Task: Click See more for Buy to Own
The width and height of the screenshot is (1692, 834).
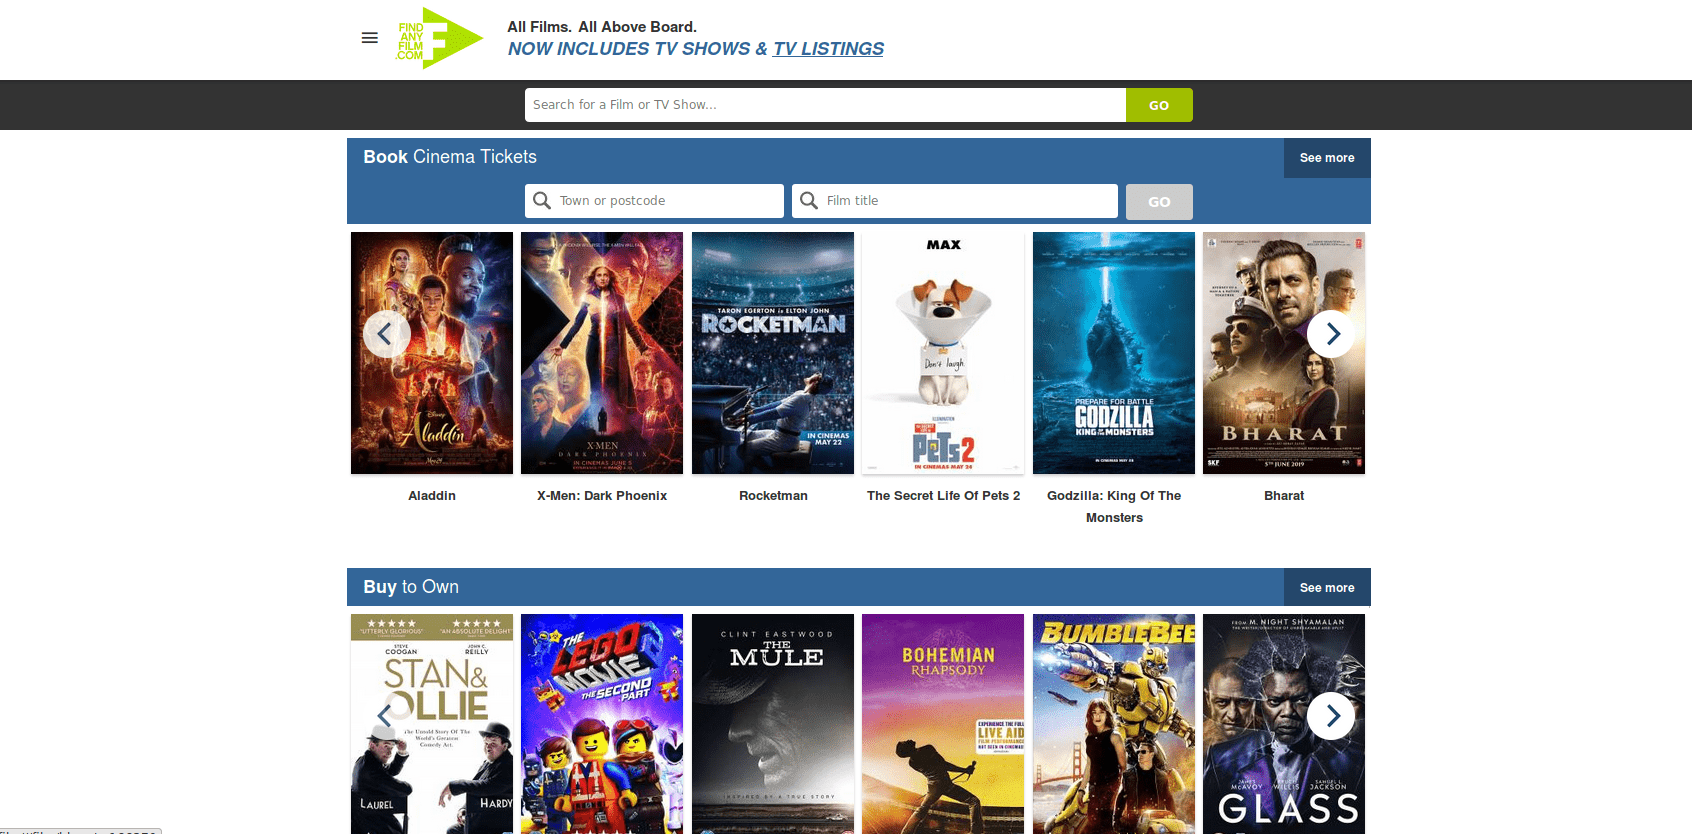Action: (x=1327, y=588)
